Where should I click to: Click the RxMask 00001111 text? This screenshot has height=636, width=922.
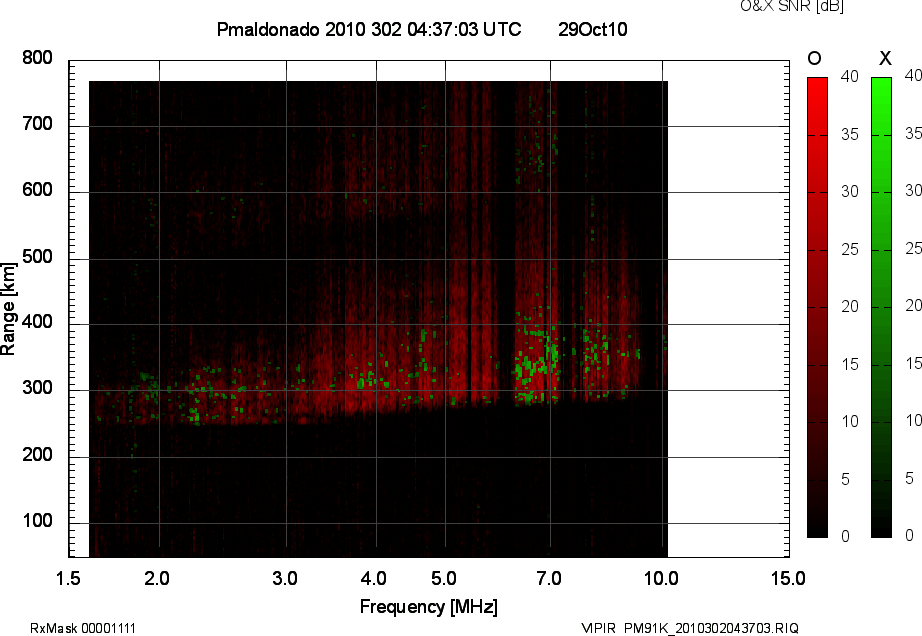point(83,628)
